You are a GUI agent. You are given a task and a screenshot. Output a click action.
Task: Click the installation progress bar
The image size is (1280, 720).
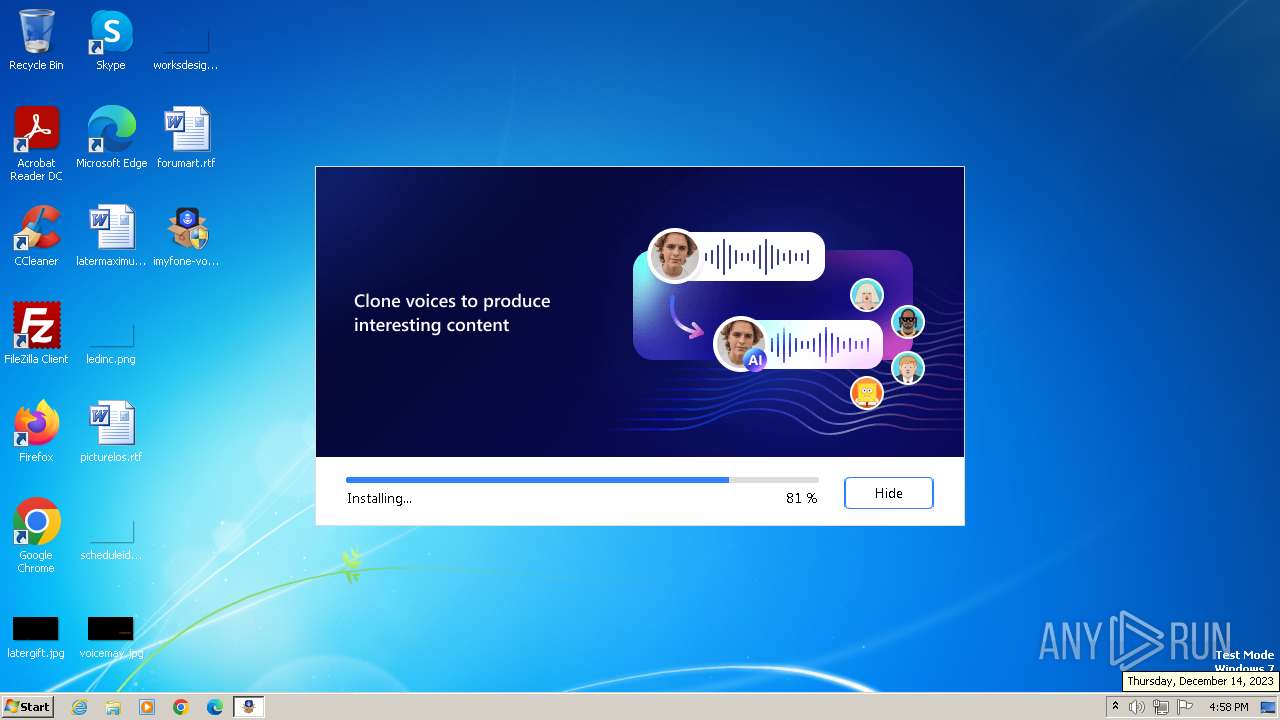click(x=582, y=480)
